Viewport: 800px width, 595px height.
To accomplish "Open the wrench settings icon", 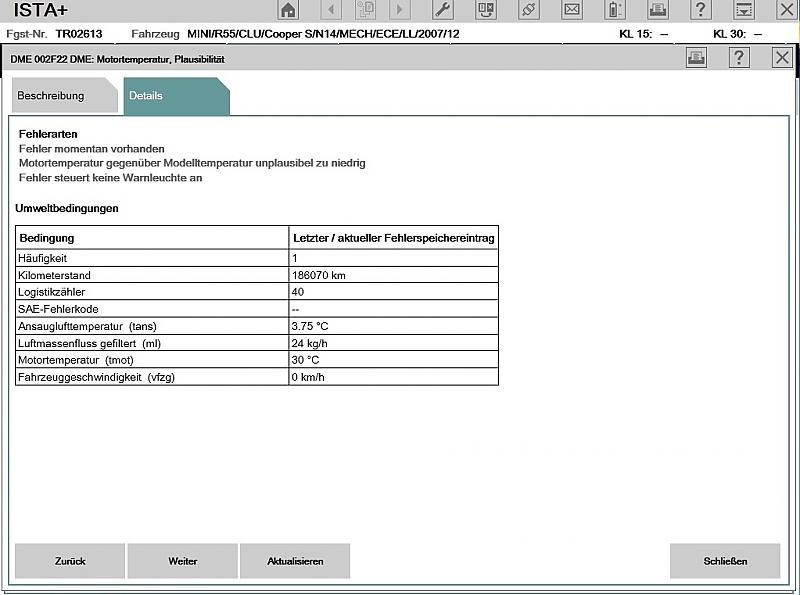I will click(x=443, y=11).
